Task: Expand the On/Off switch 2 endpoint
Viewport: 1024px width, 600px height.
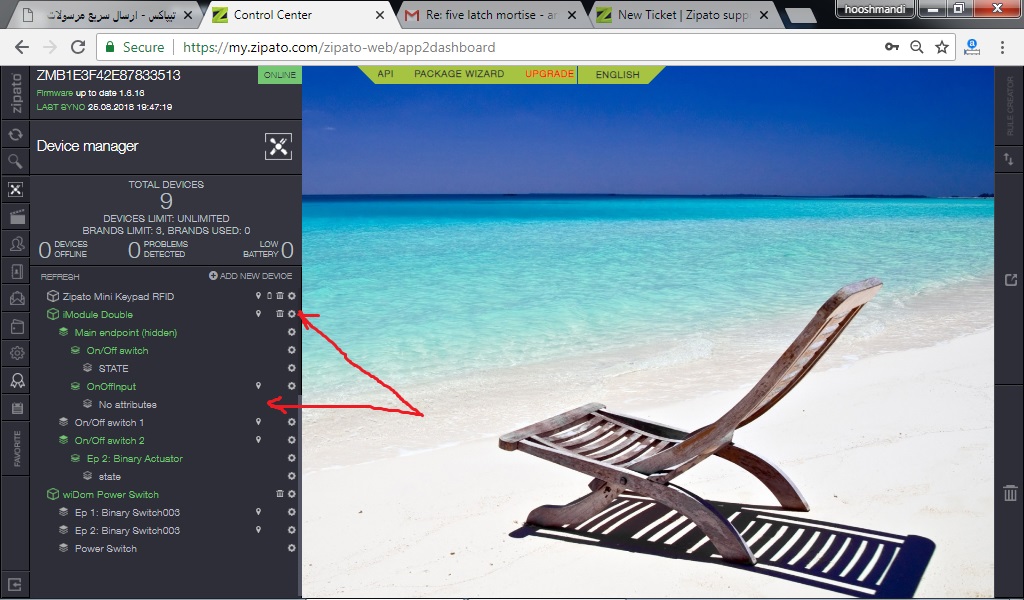Action: click(x=65, y=441)
